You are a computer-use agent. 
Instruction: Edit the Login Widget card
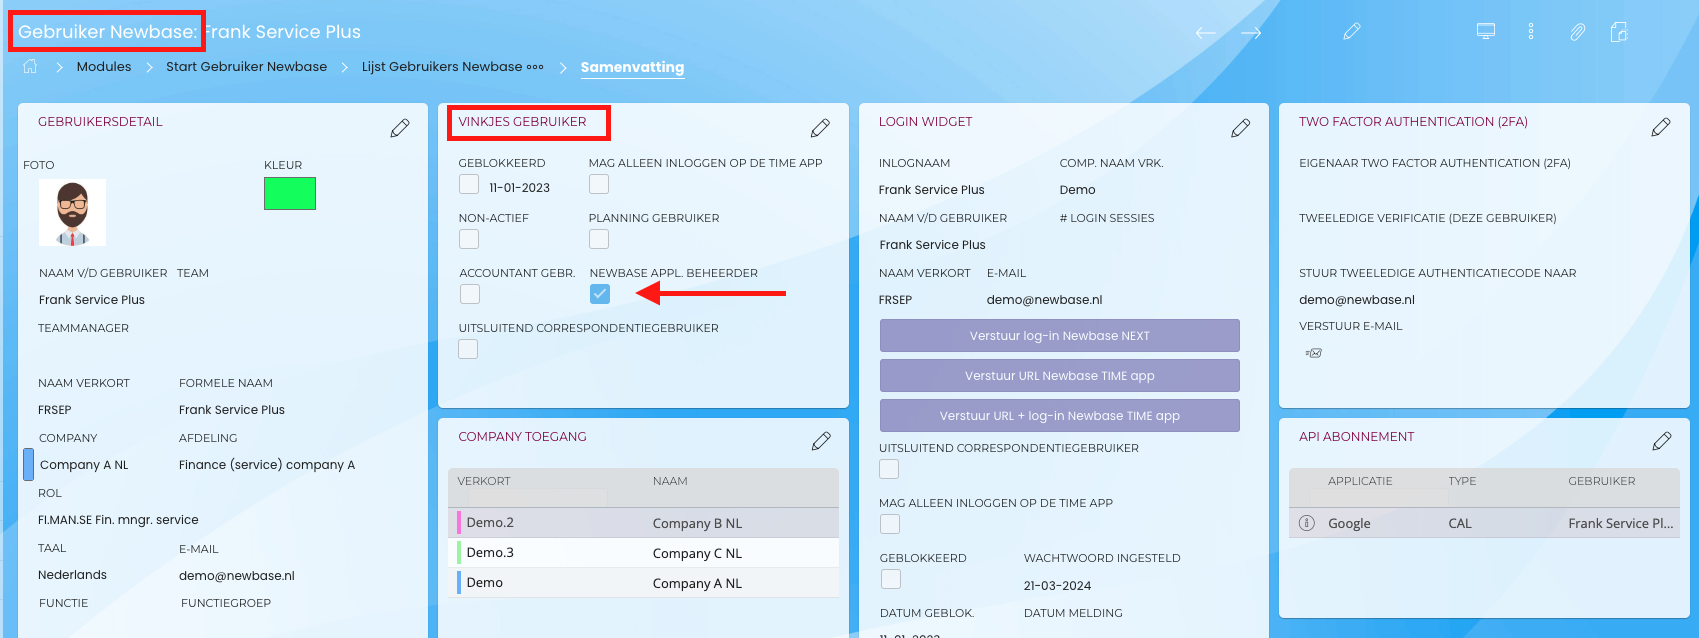click(1241, 128)
